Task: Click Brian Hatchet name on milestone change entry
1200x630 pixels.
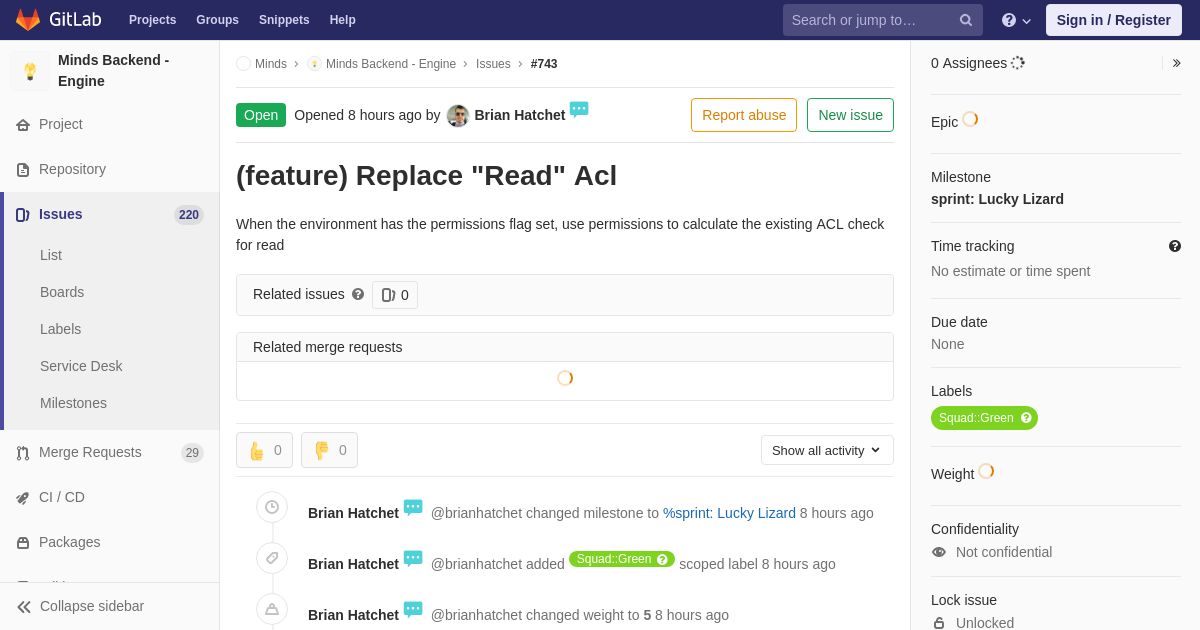Action: coord(353,513)
